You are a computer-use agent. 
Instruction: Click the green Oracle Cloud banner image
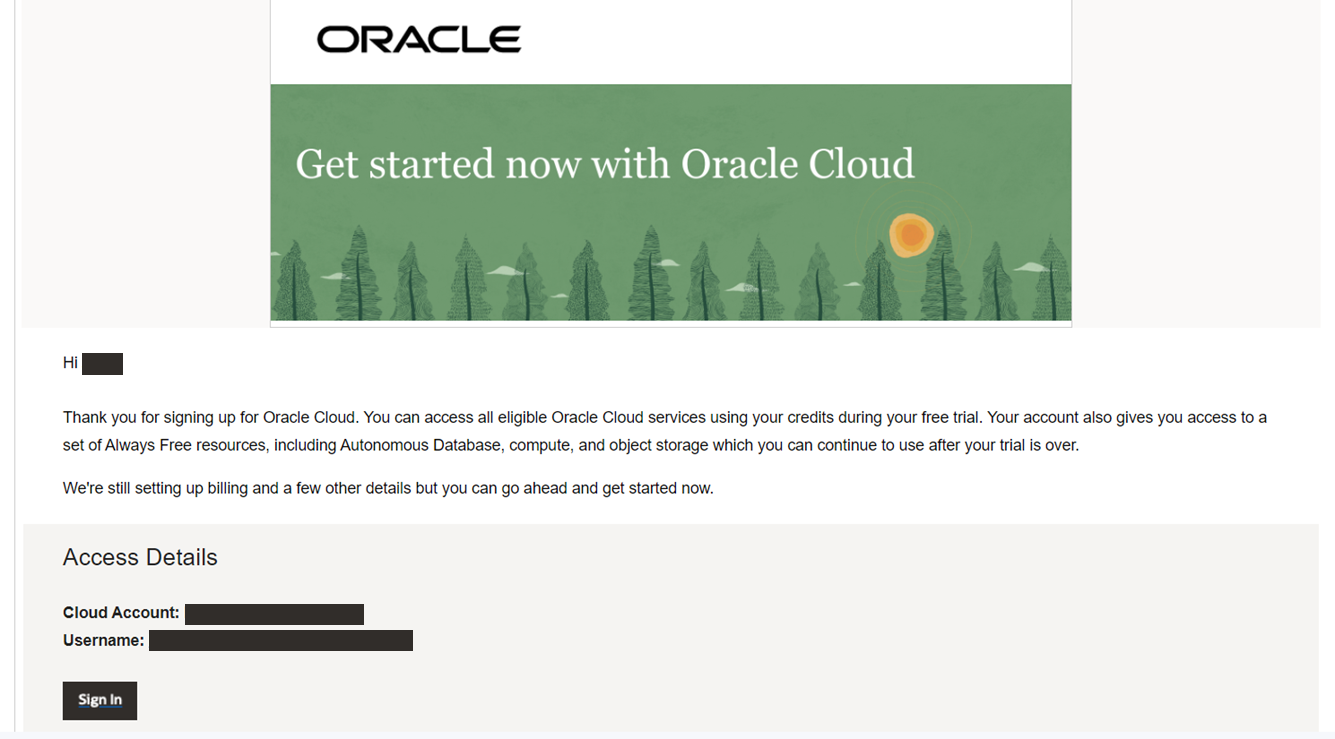[x=671, y=203]
